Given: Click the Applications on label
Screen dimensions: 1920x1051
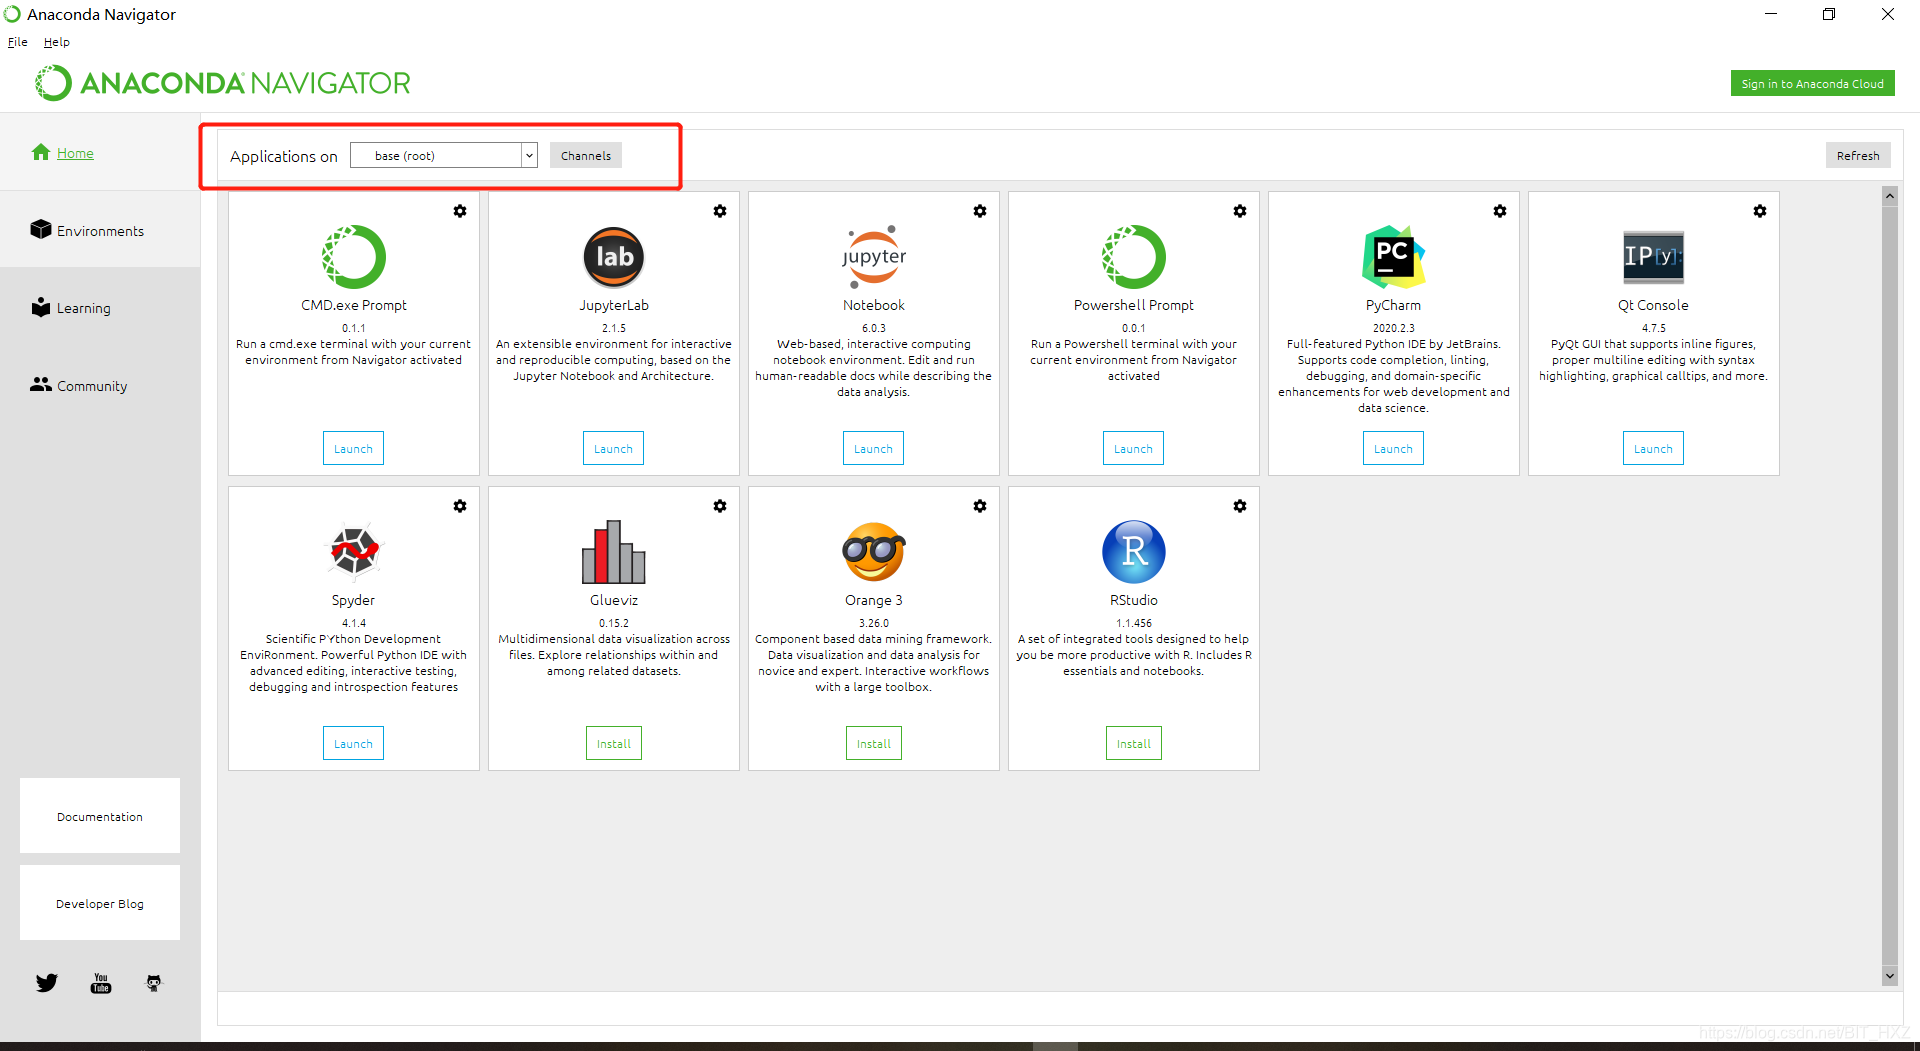Looking at the screenshot, I should [284, 156].
